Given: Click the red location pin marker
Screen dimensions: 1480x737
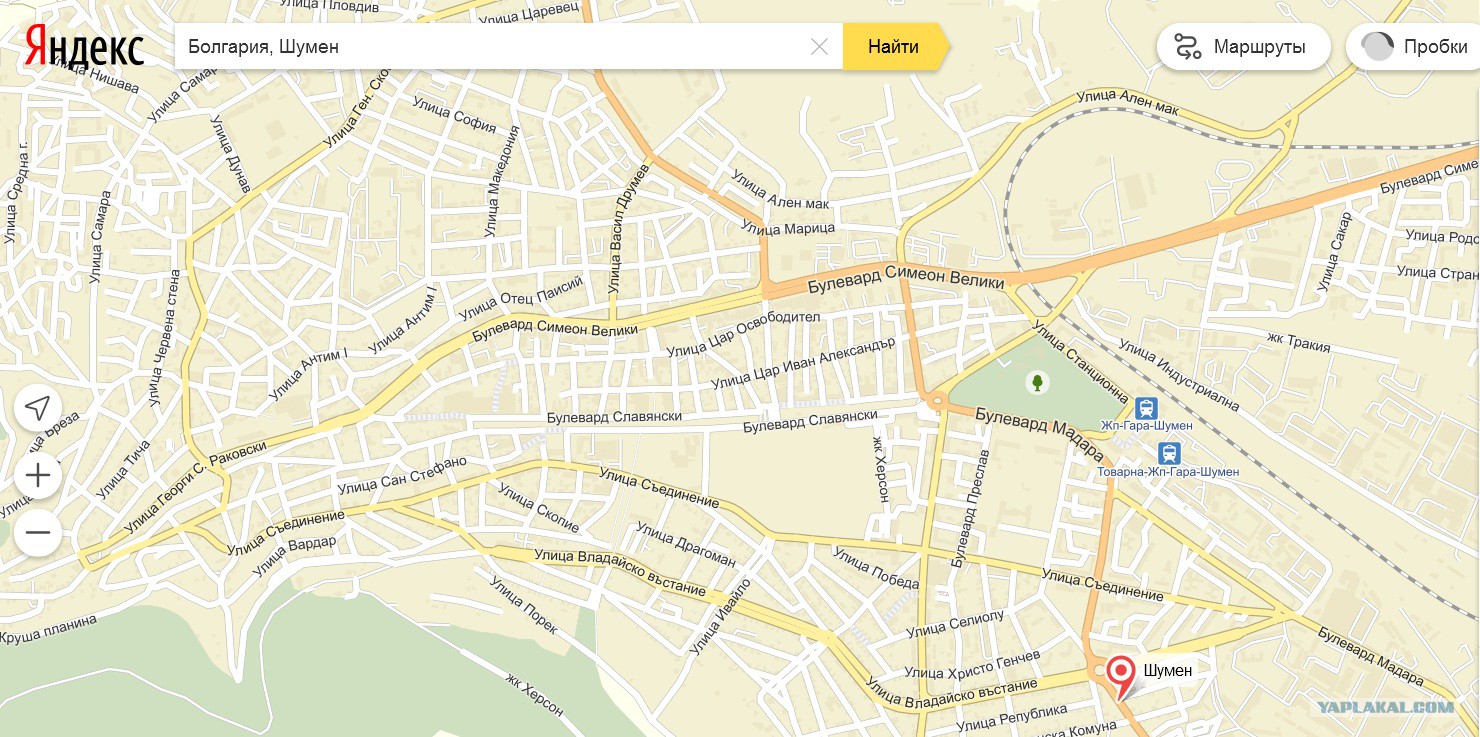Looking at the screenshot, I should [1121, 673].
